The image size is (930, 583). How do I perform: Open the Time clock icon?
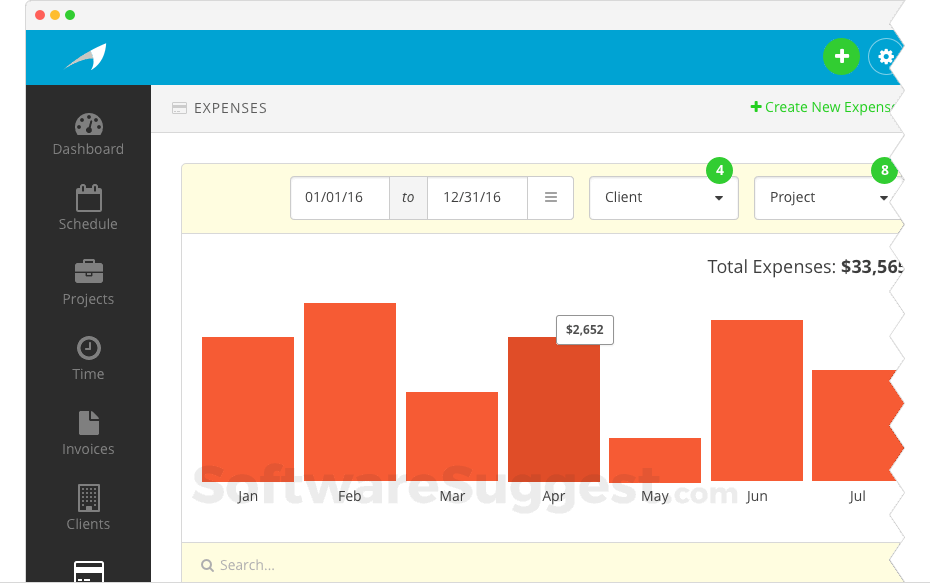tap(89, 348)
